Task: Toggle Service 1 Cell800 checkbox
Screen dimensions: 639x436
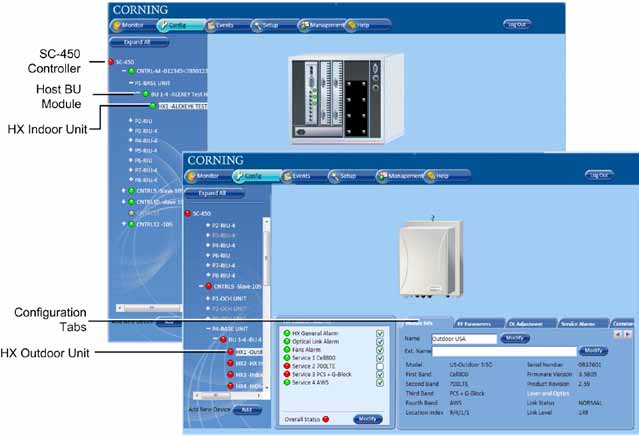Action: point(380,358)
